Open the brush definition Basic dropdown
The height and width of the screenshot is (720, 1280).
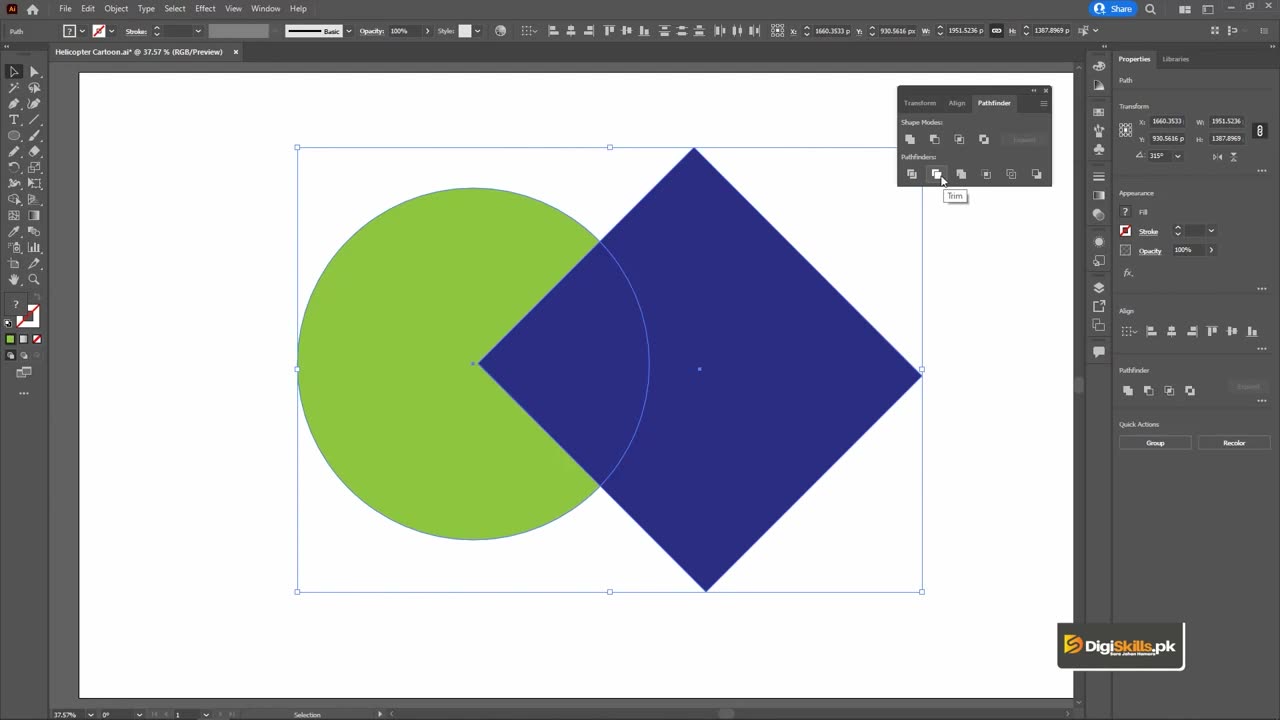click(348, 31)
